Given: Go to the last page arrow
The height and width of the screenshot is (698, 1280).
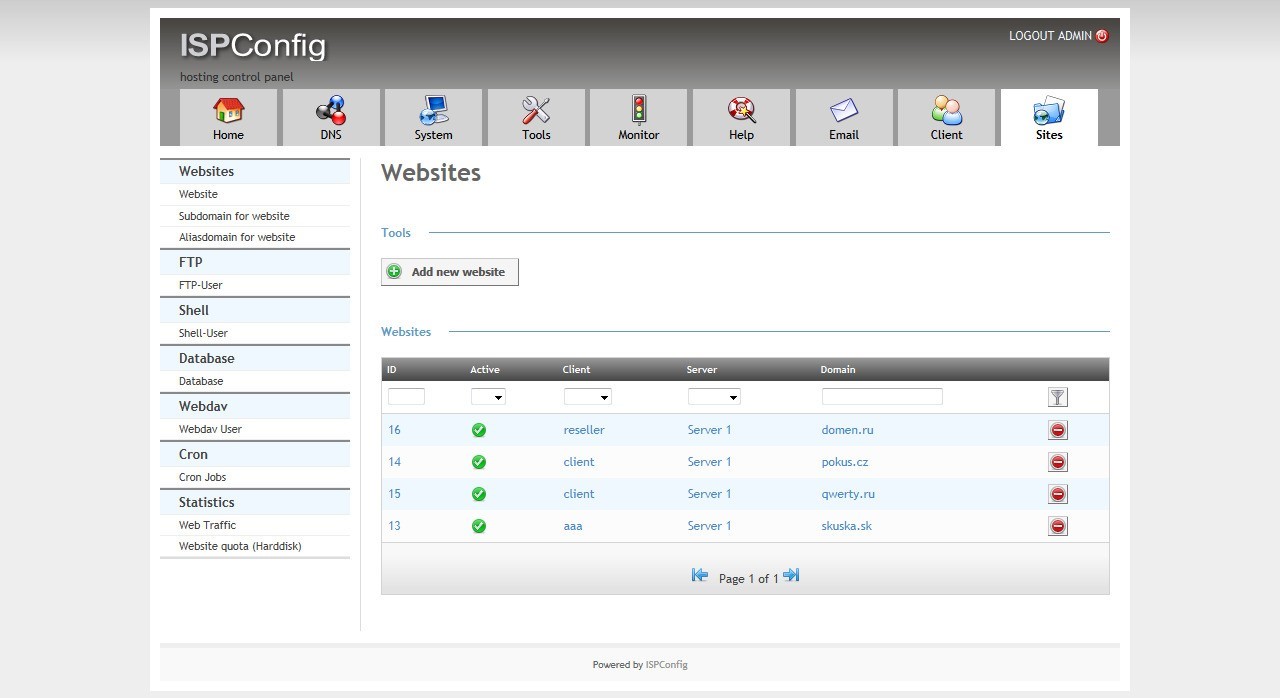Looking at the screenshot, I should pyautogui.click(x=791, y=575).
